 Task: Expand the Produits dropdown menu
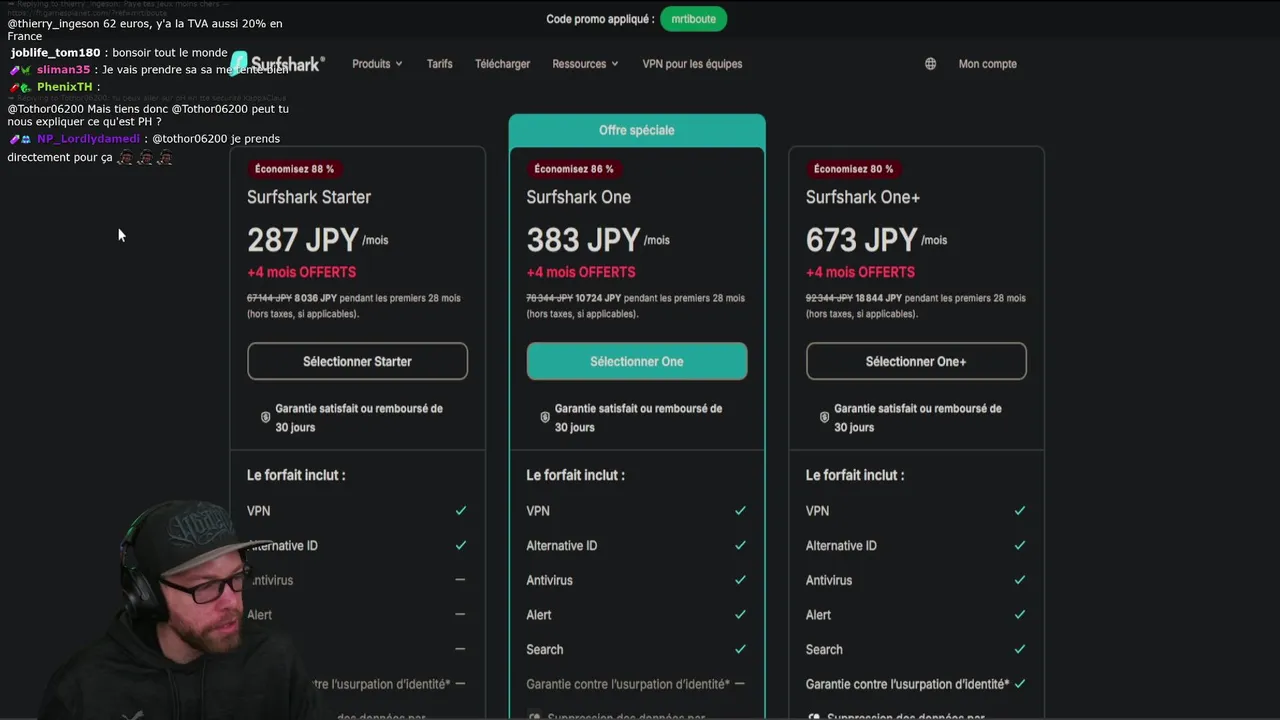pyautogui.click(x=377, y=64)
